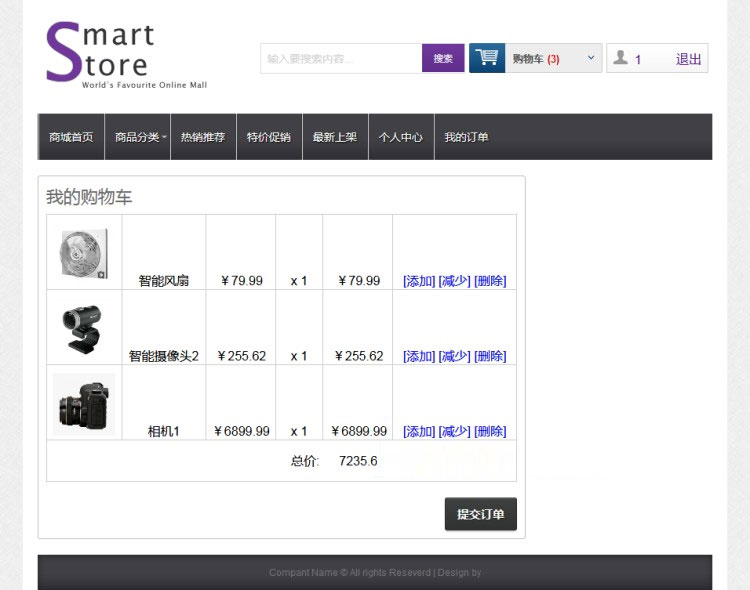
Task: Expand the 商品分类 menu
Action: pyautogui.click(x=138, y=137)
